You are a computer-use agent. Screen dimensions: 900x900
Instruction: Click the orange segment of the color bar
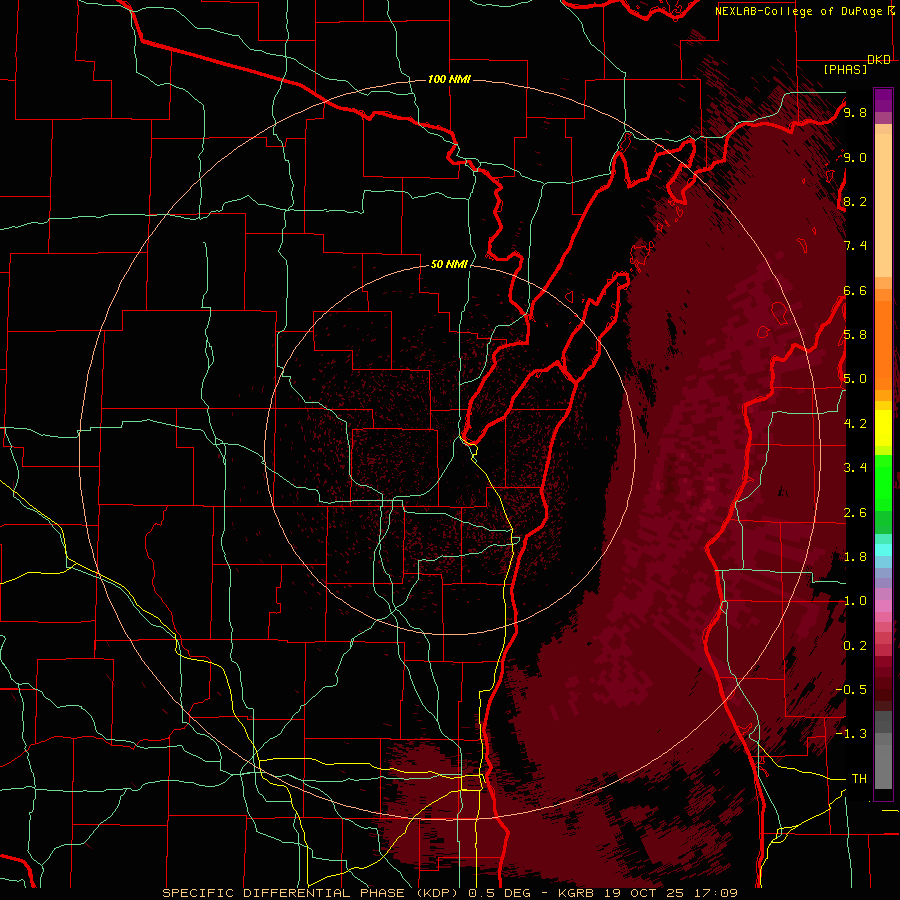tap(883, 344)
